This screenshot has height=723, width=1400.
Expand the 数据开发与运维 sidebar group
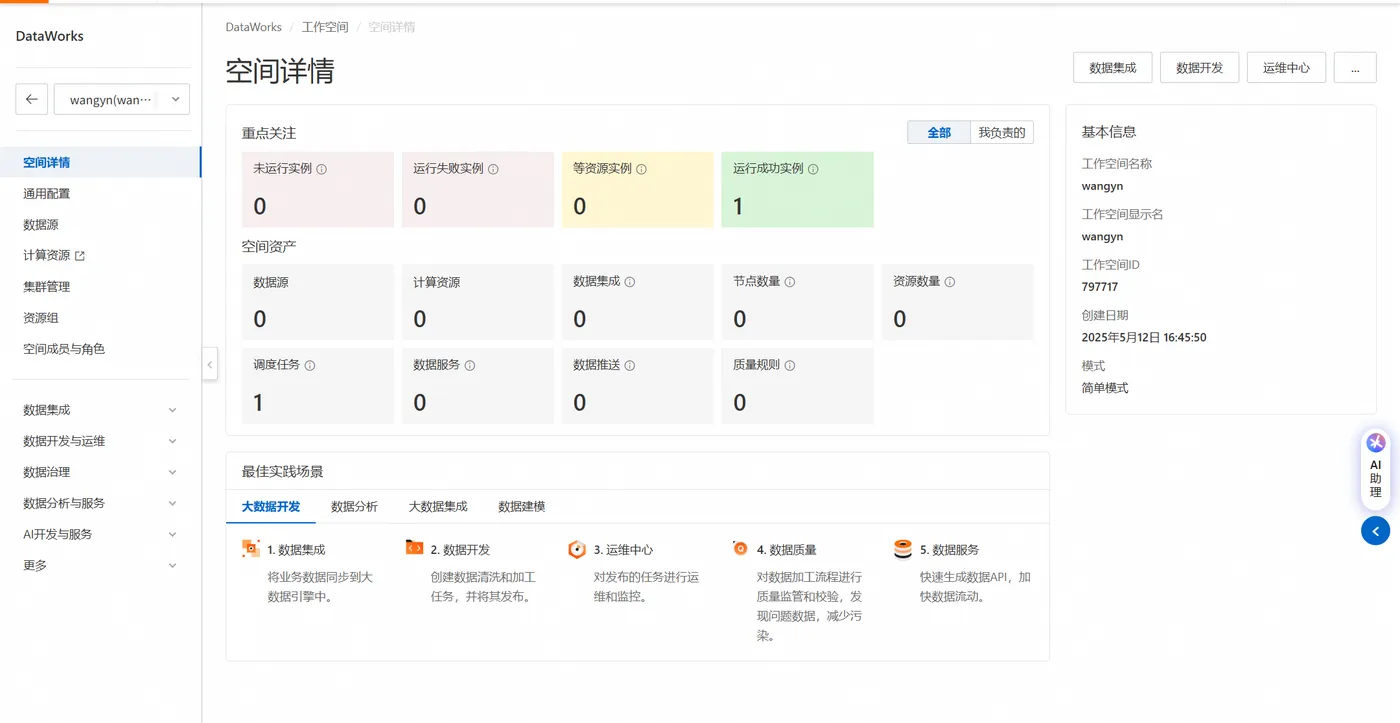pyautogui.click(x=100, y=441)
